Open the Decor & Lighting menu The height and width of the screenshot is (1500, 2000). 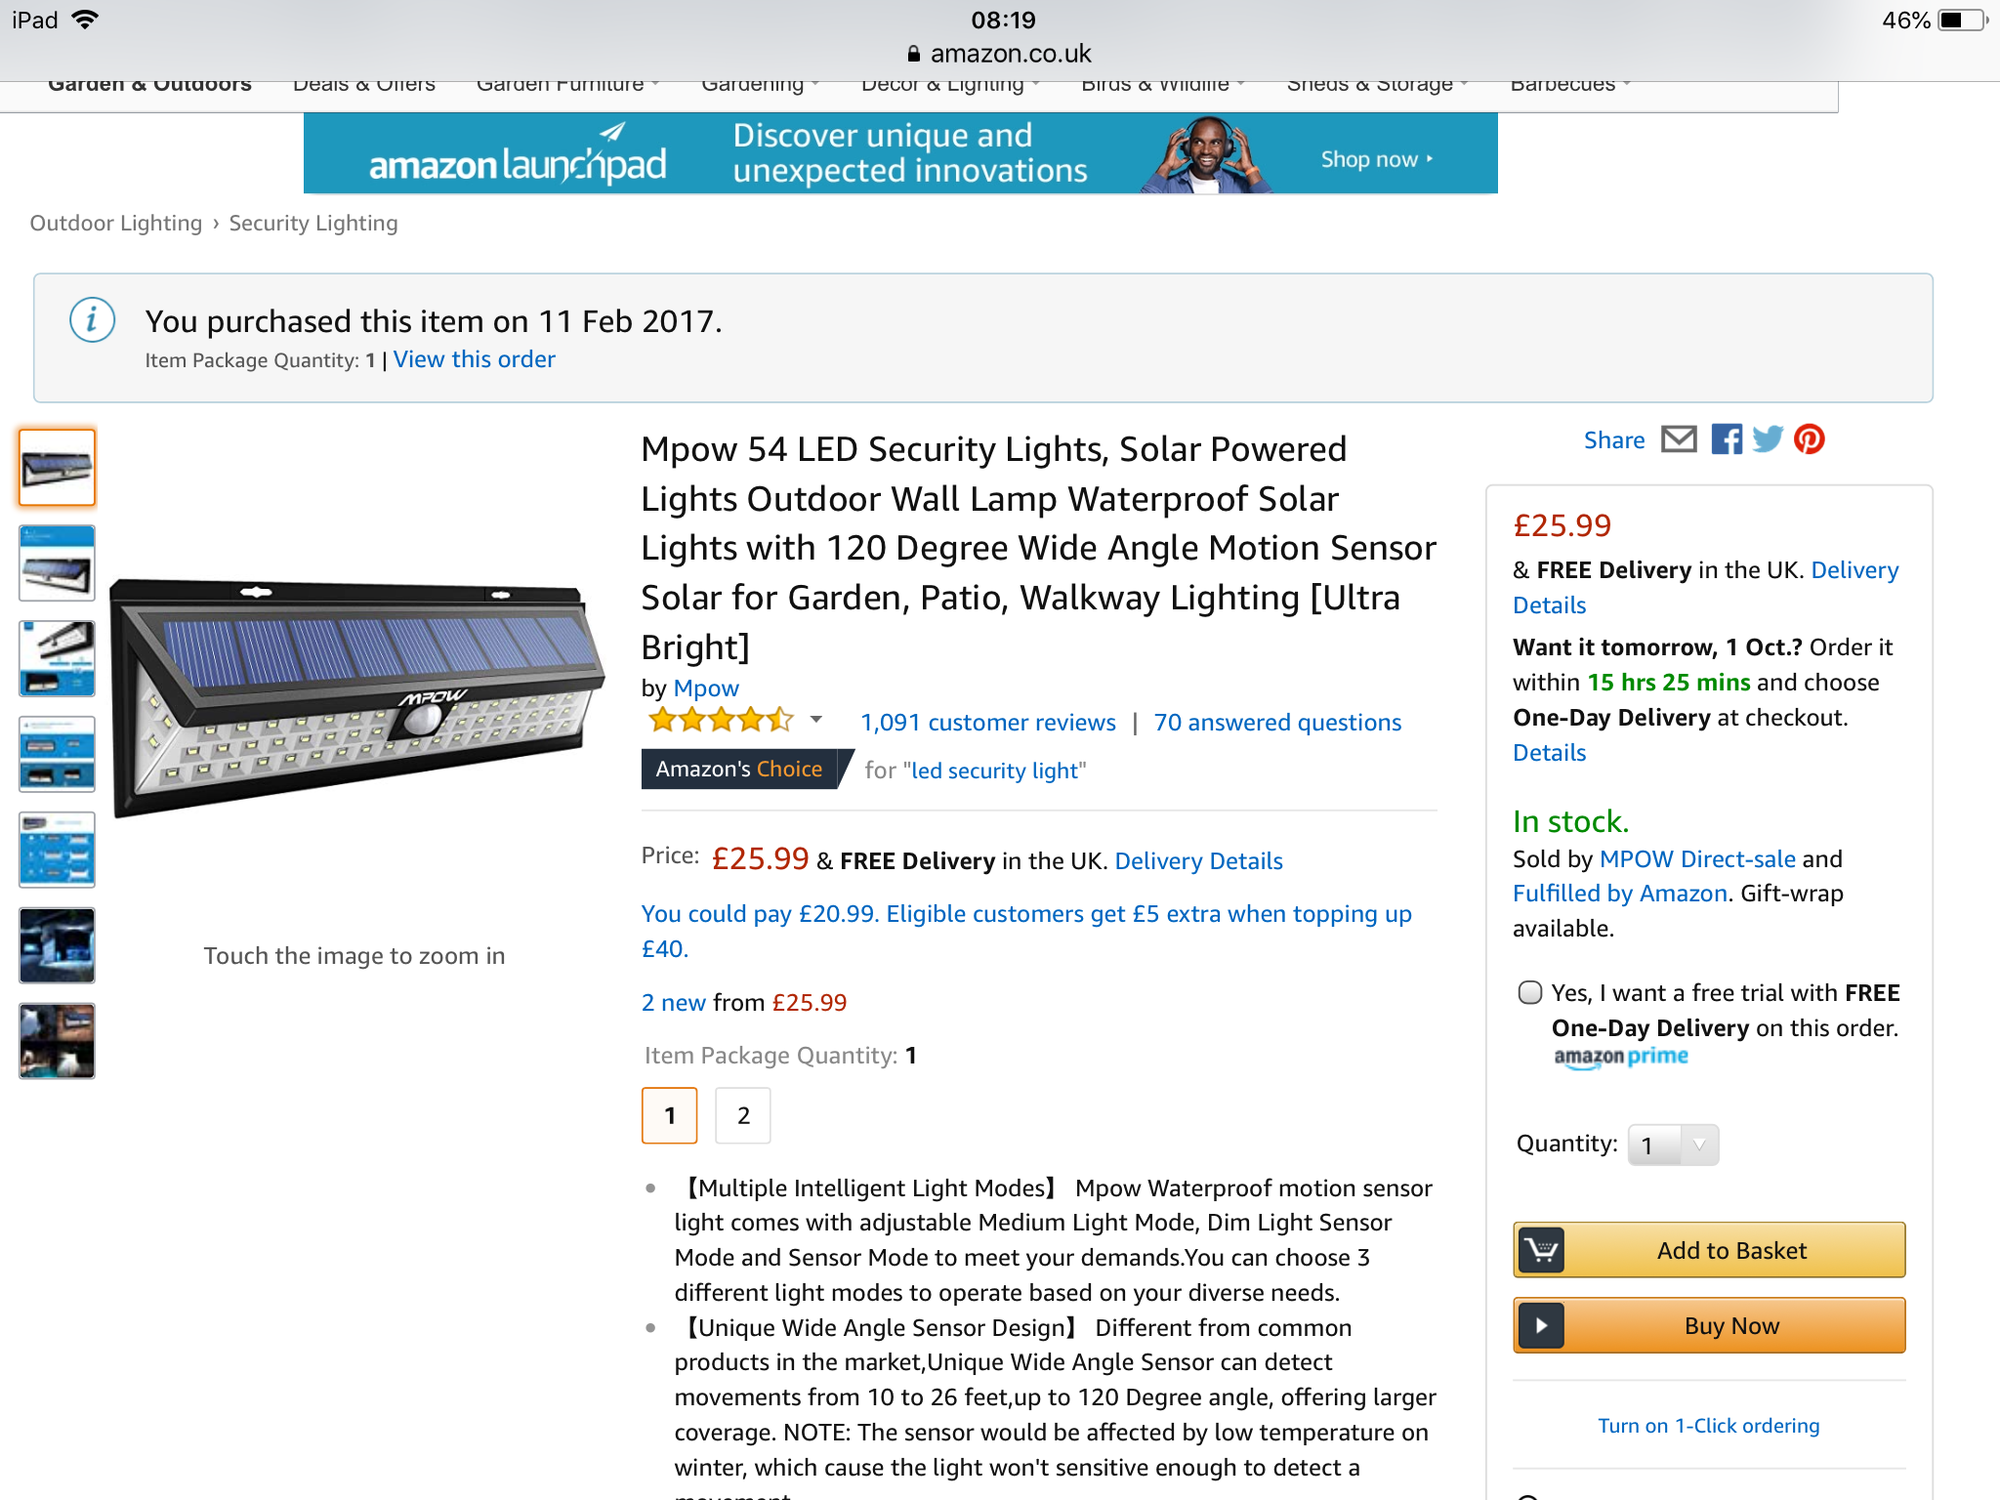(x=950, y=86)
